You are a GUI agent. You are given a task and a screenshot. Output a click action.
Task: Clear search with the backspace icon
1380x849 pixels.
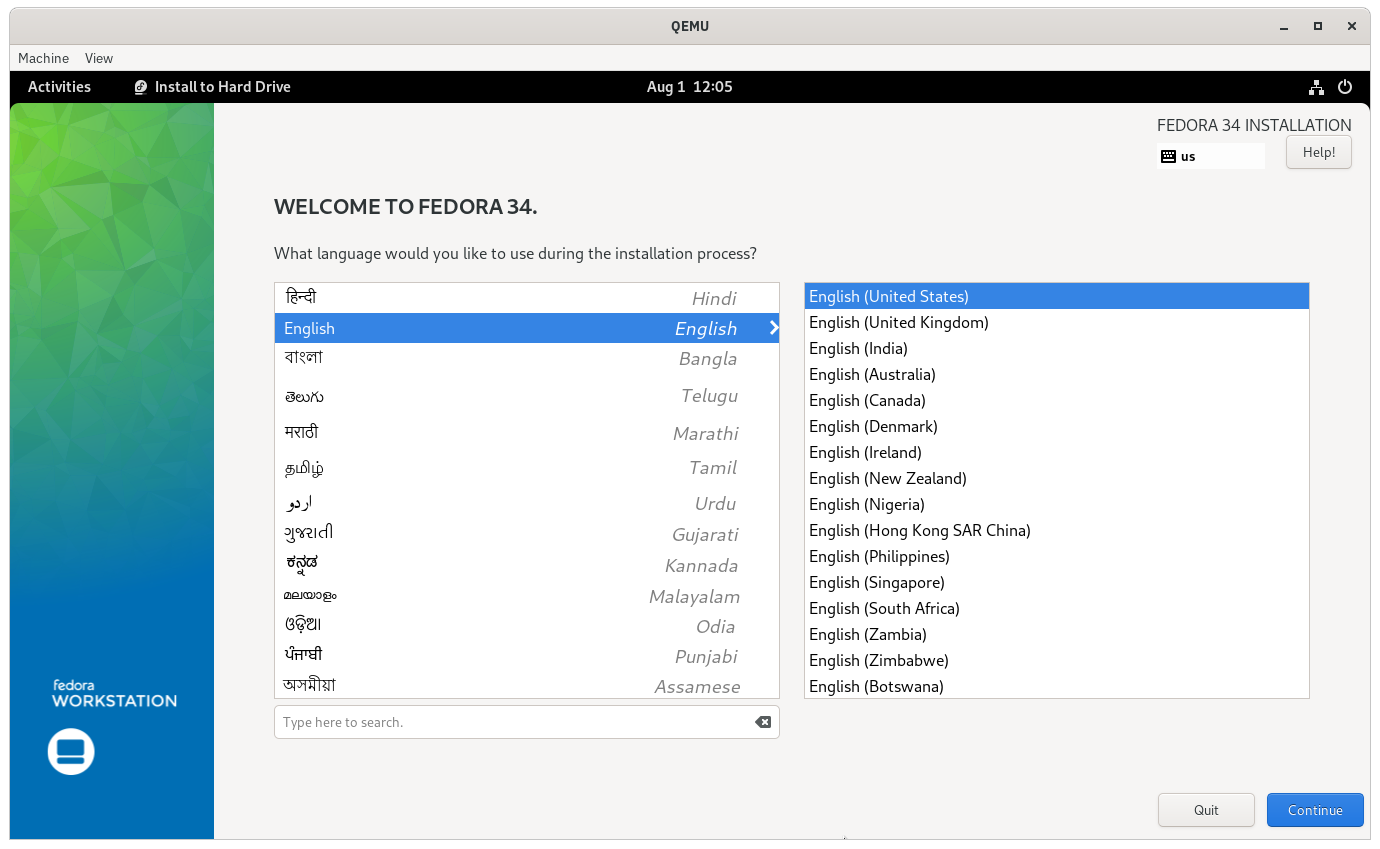point(763,722)
